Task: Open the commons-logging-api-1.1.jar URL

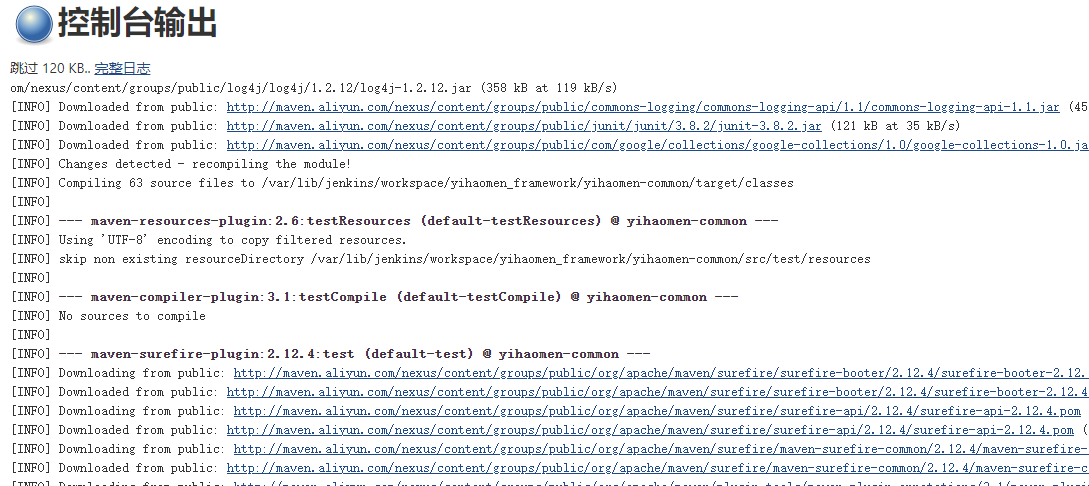Action: (643, 107)
